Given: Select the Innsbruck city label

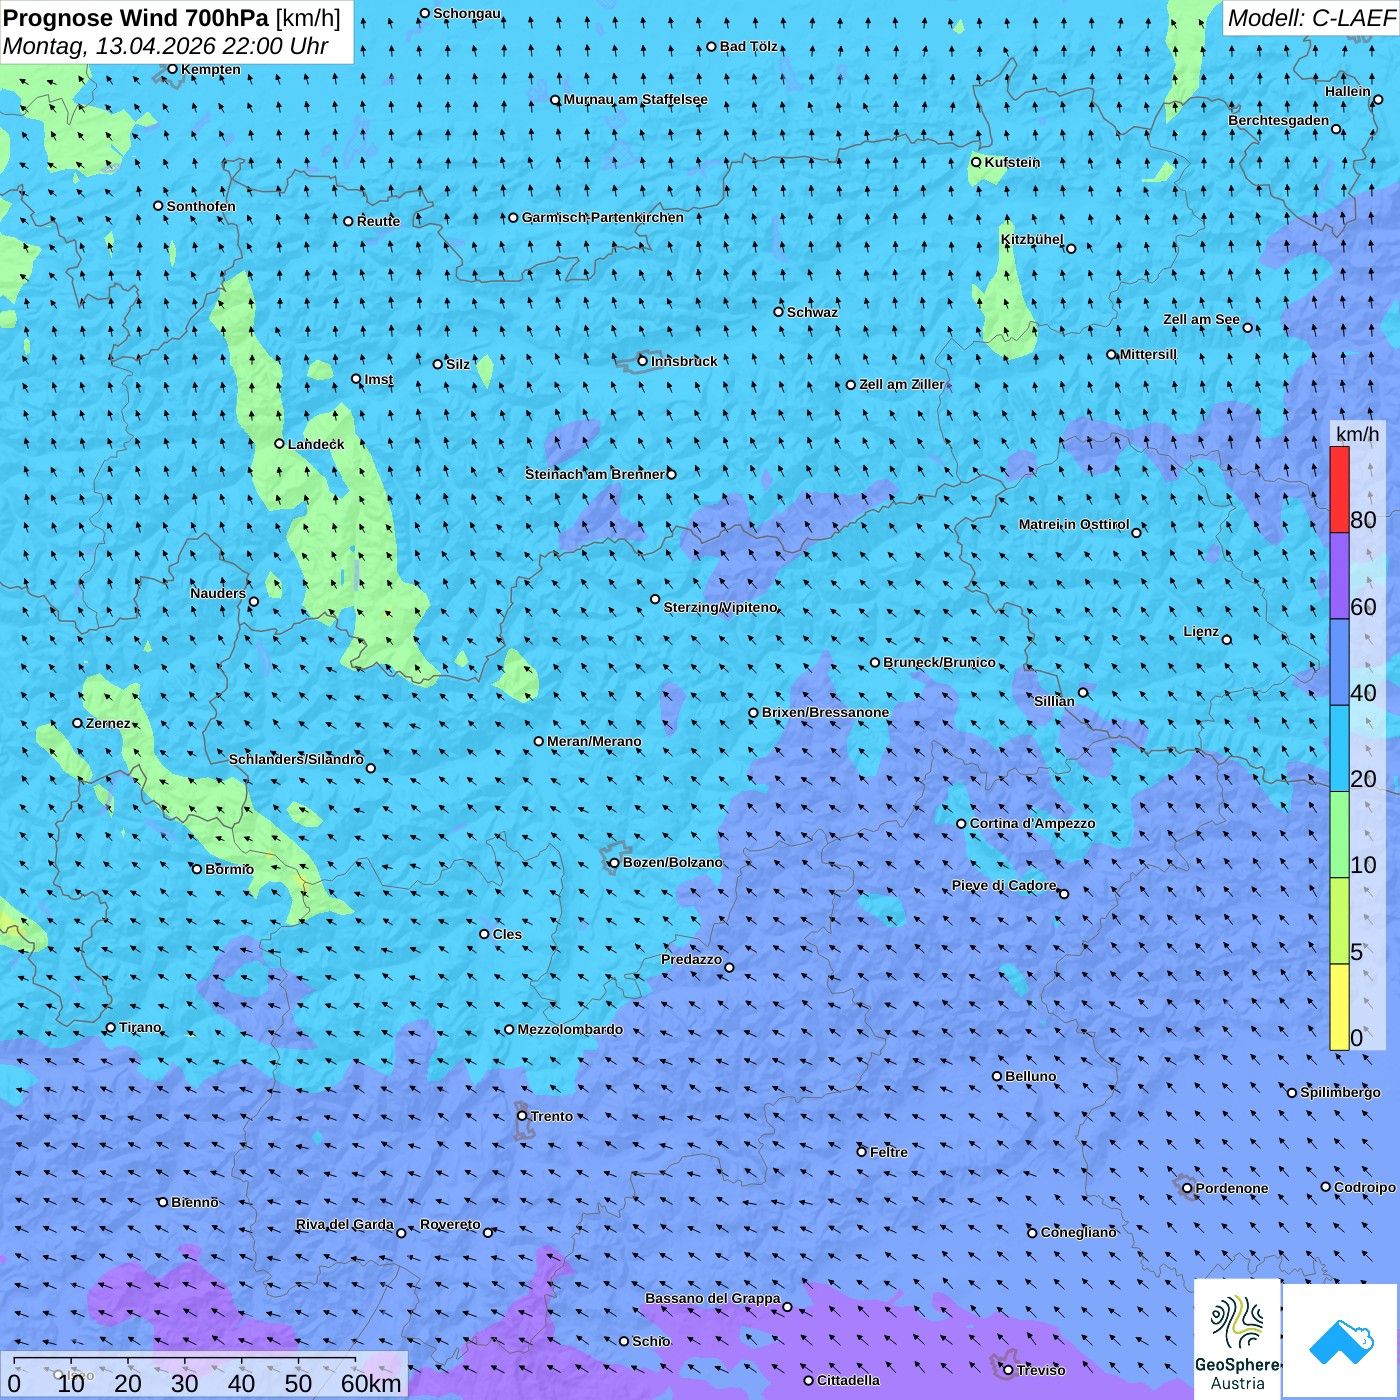Looking at the screenshot, I should (684, 361).
